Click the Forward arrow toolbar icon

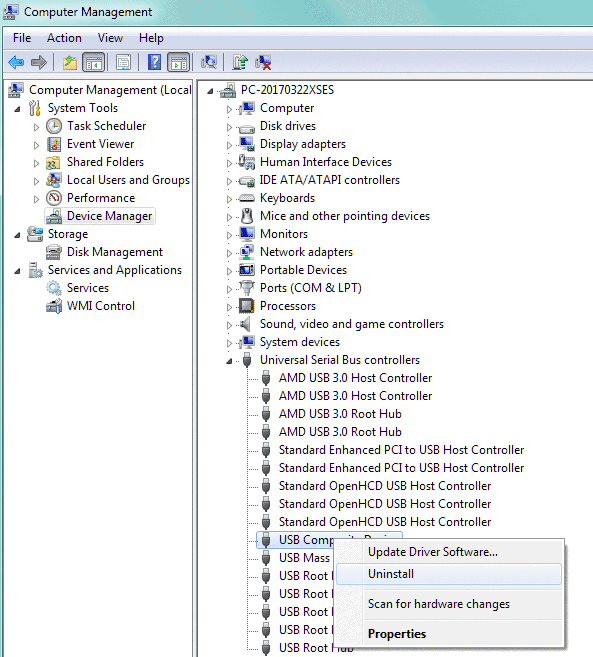coord(39,63)
